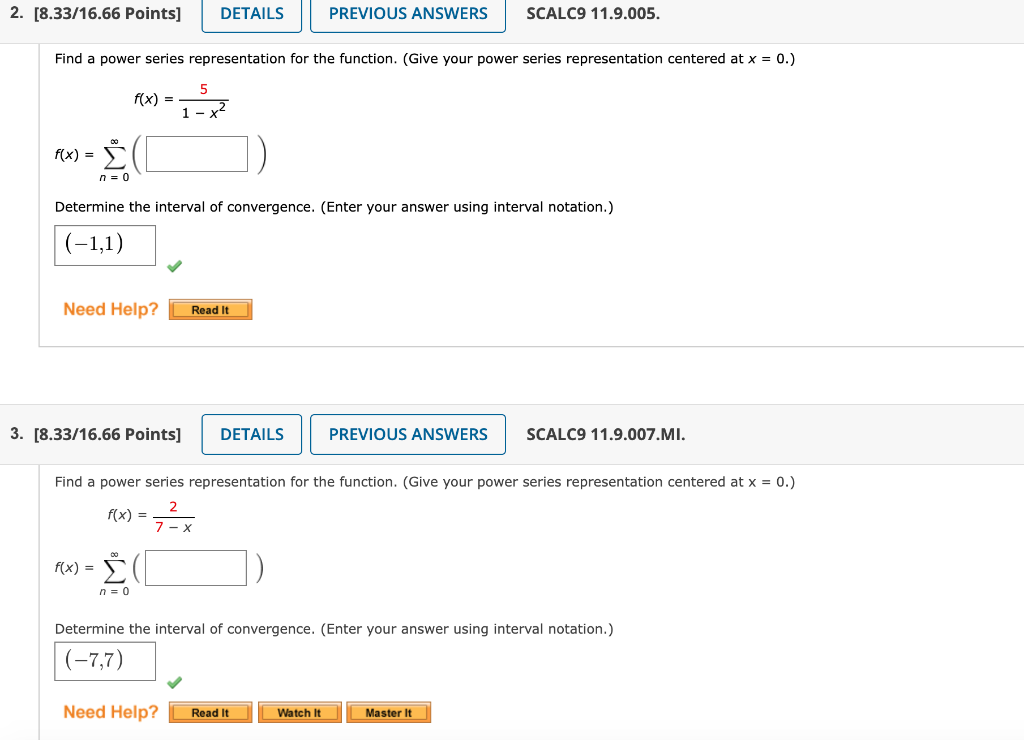Click the green checkmark beside (−7,7)
The image size is (1024, 740).
[x=175, y=683]
